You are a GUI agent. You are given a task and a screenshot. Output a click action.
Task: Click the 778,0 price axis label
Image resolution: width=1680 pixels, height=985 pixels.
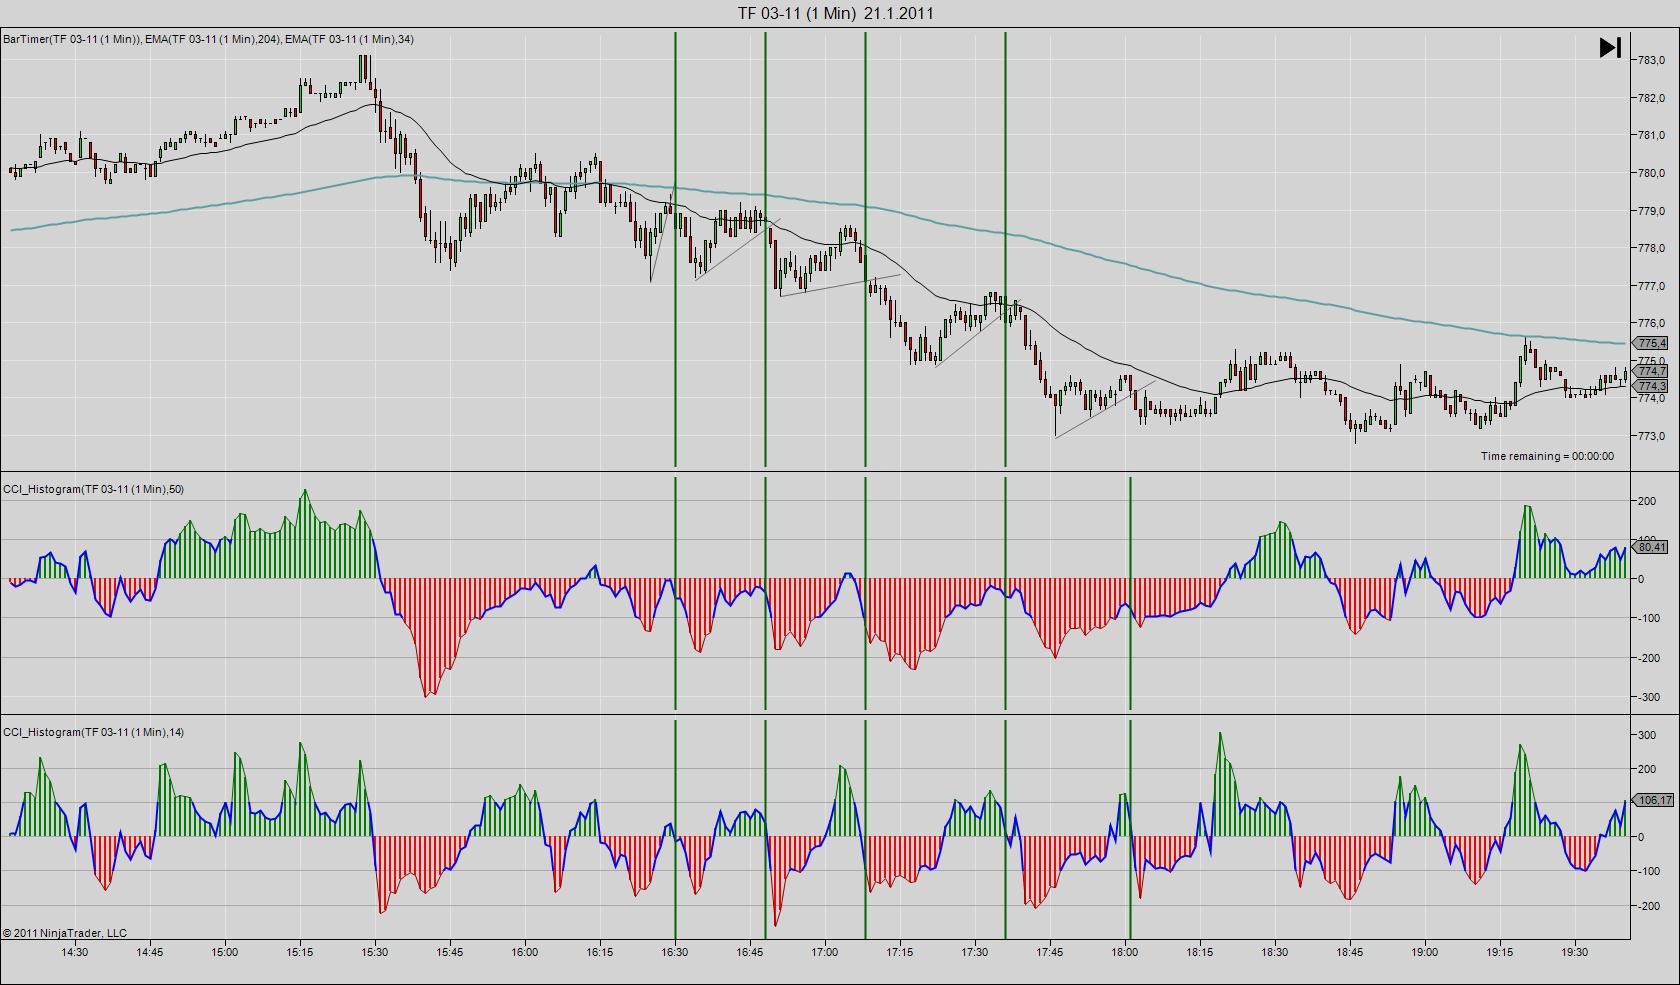pos(1651,248)
